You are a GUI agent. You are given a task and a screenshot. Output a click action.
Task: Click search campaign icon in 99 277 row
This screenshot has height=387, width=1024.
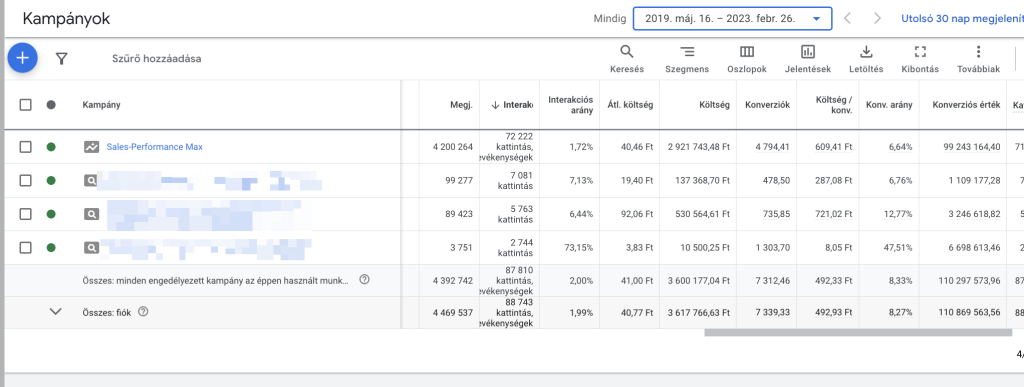click(x=91, y=181)
